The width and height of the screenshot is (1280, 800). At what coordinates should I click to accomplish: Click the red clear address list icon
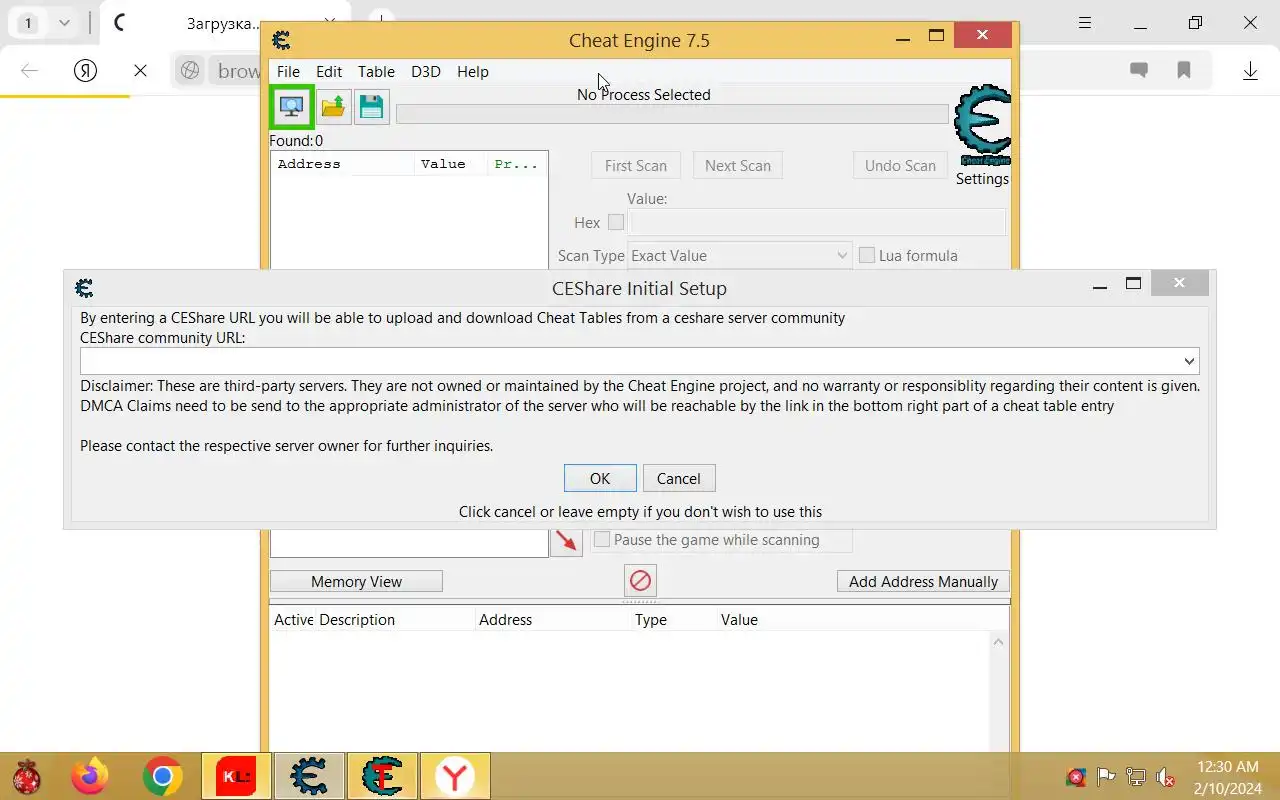point(640,580)
